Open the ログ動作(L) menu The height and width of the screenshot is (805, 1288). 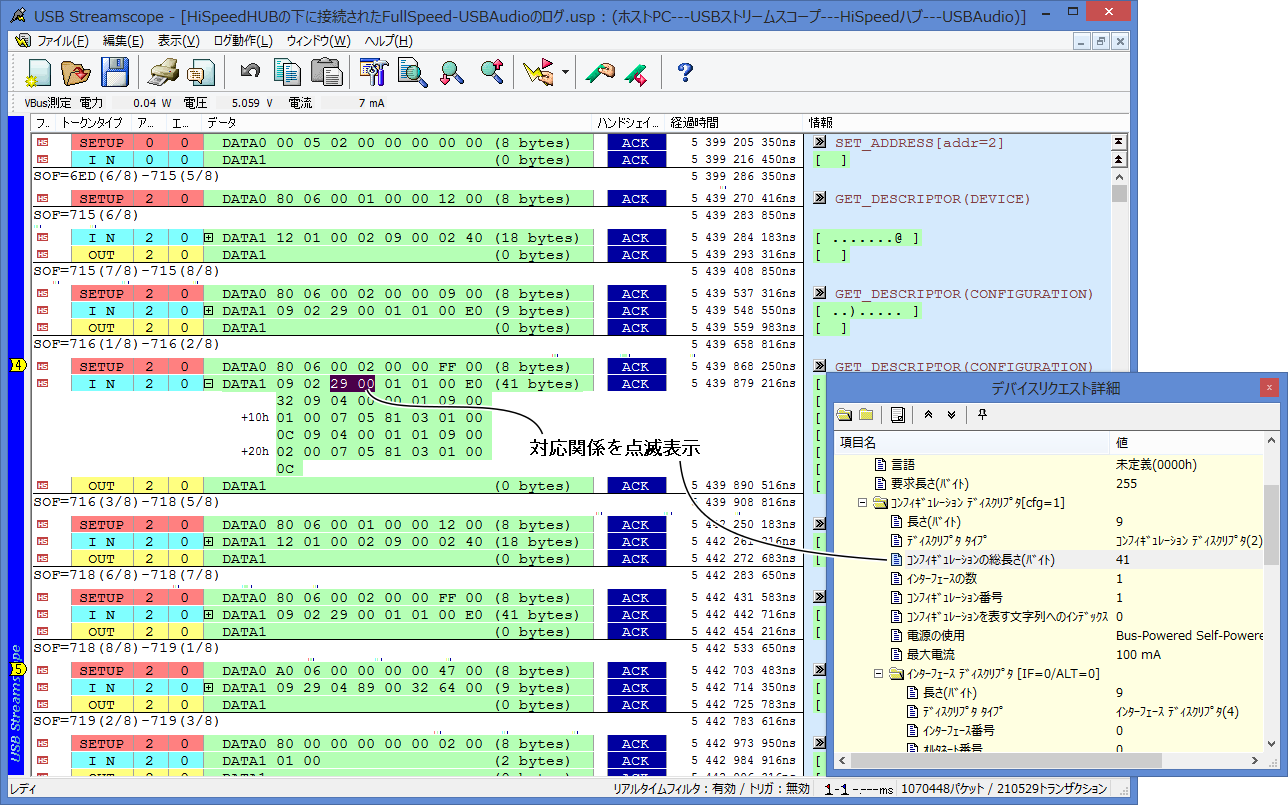(x=243, y=41)
